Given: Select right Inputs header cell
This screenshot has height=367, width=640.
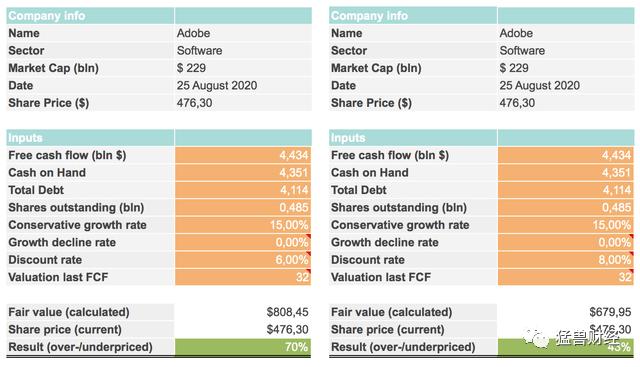Looking at the screenshot, I should coord(413,138).
